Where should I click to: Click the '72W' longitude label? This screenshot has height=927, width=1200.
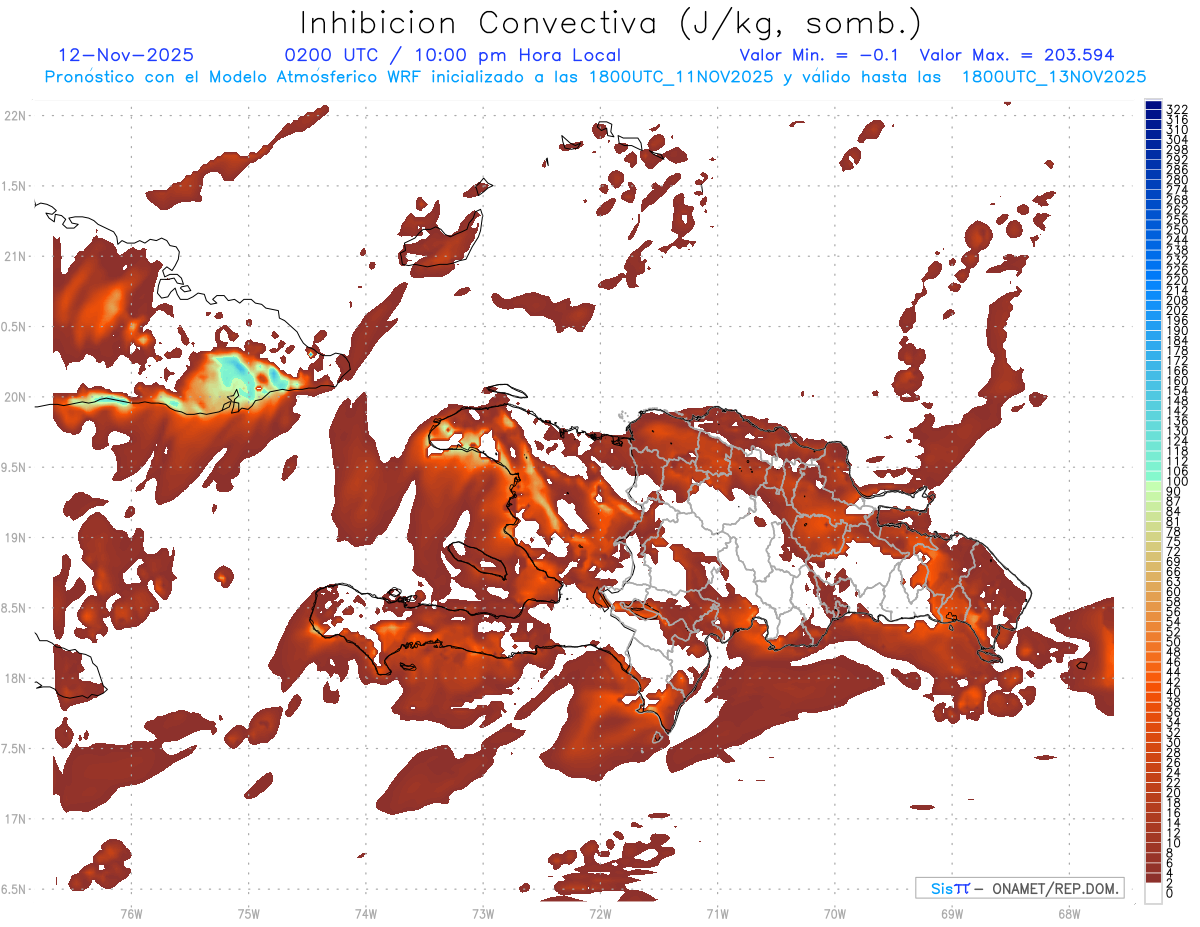600,914
